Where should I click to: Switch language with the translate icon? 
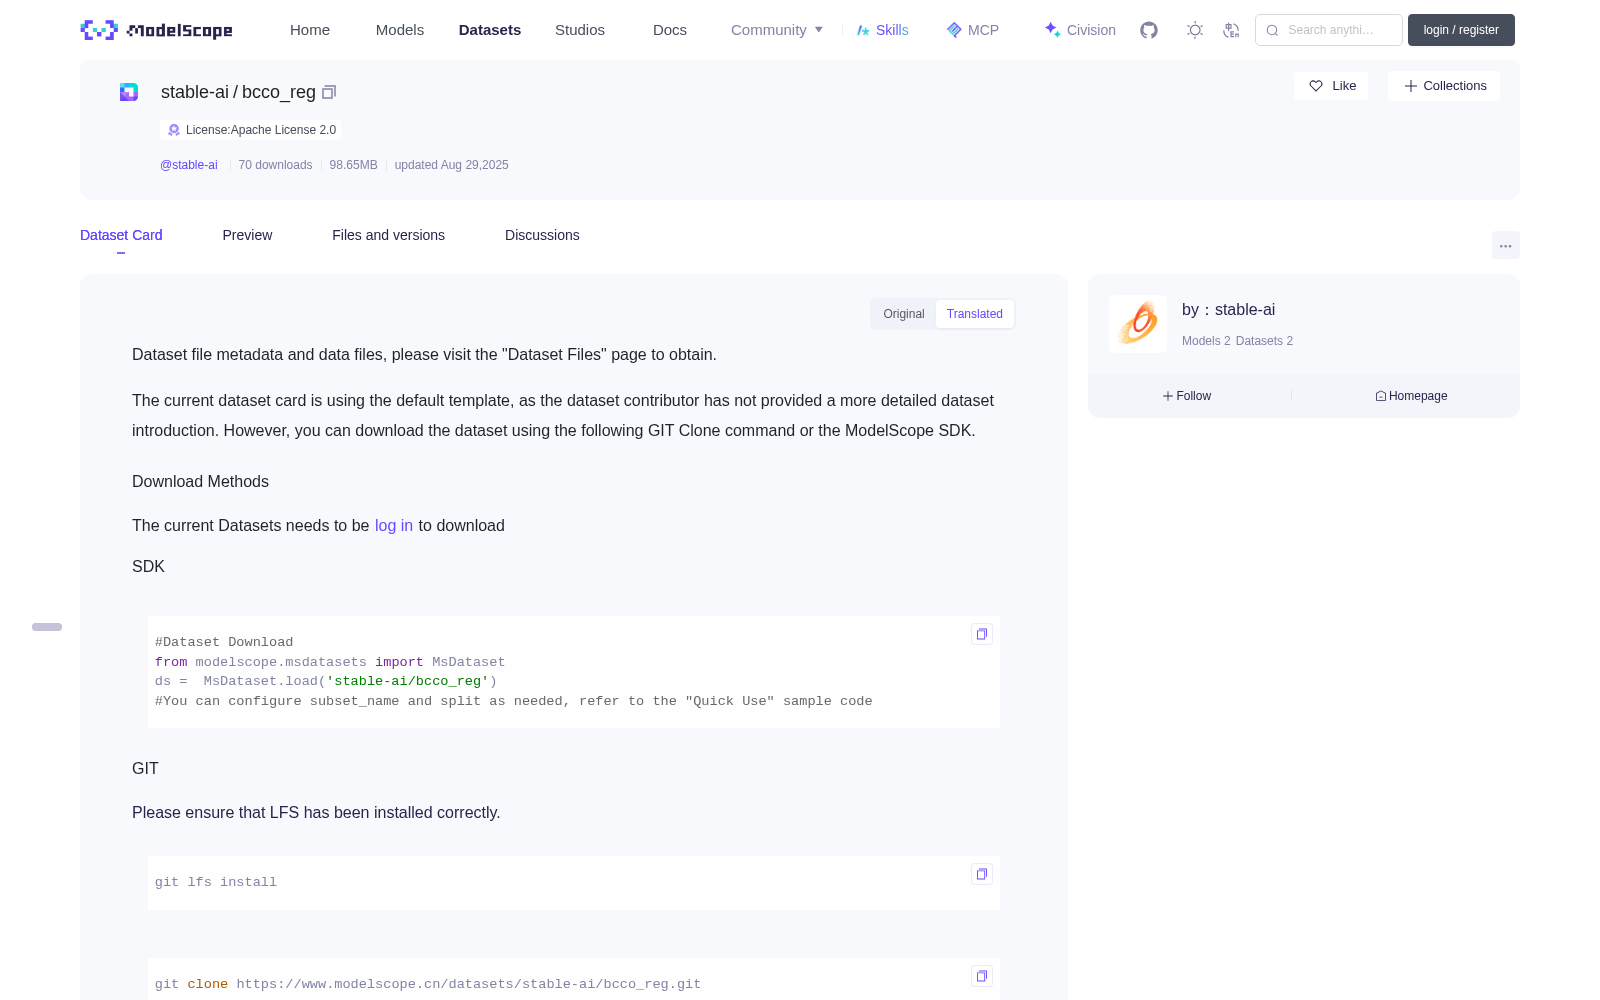click(1231, 30)
